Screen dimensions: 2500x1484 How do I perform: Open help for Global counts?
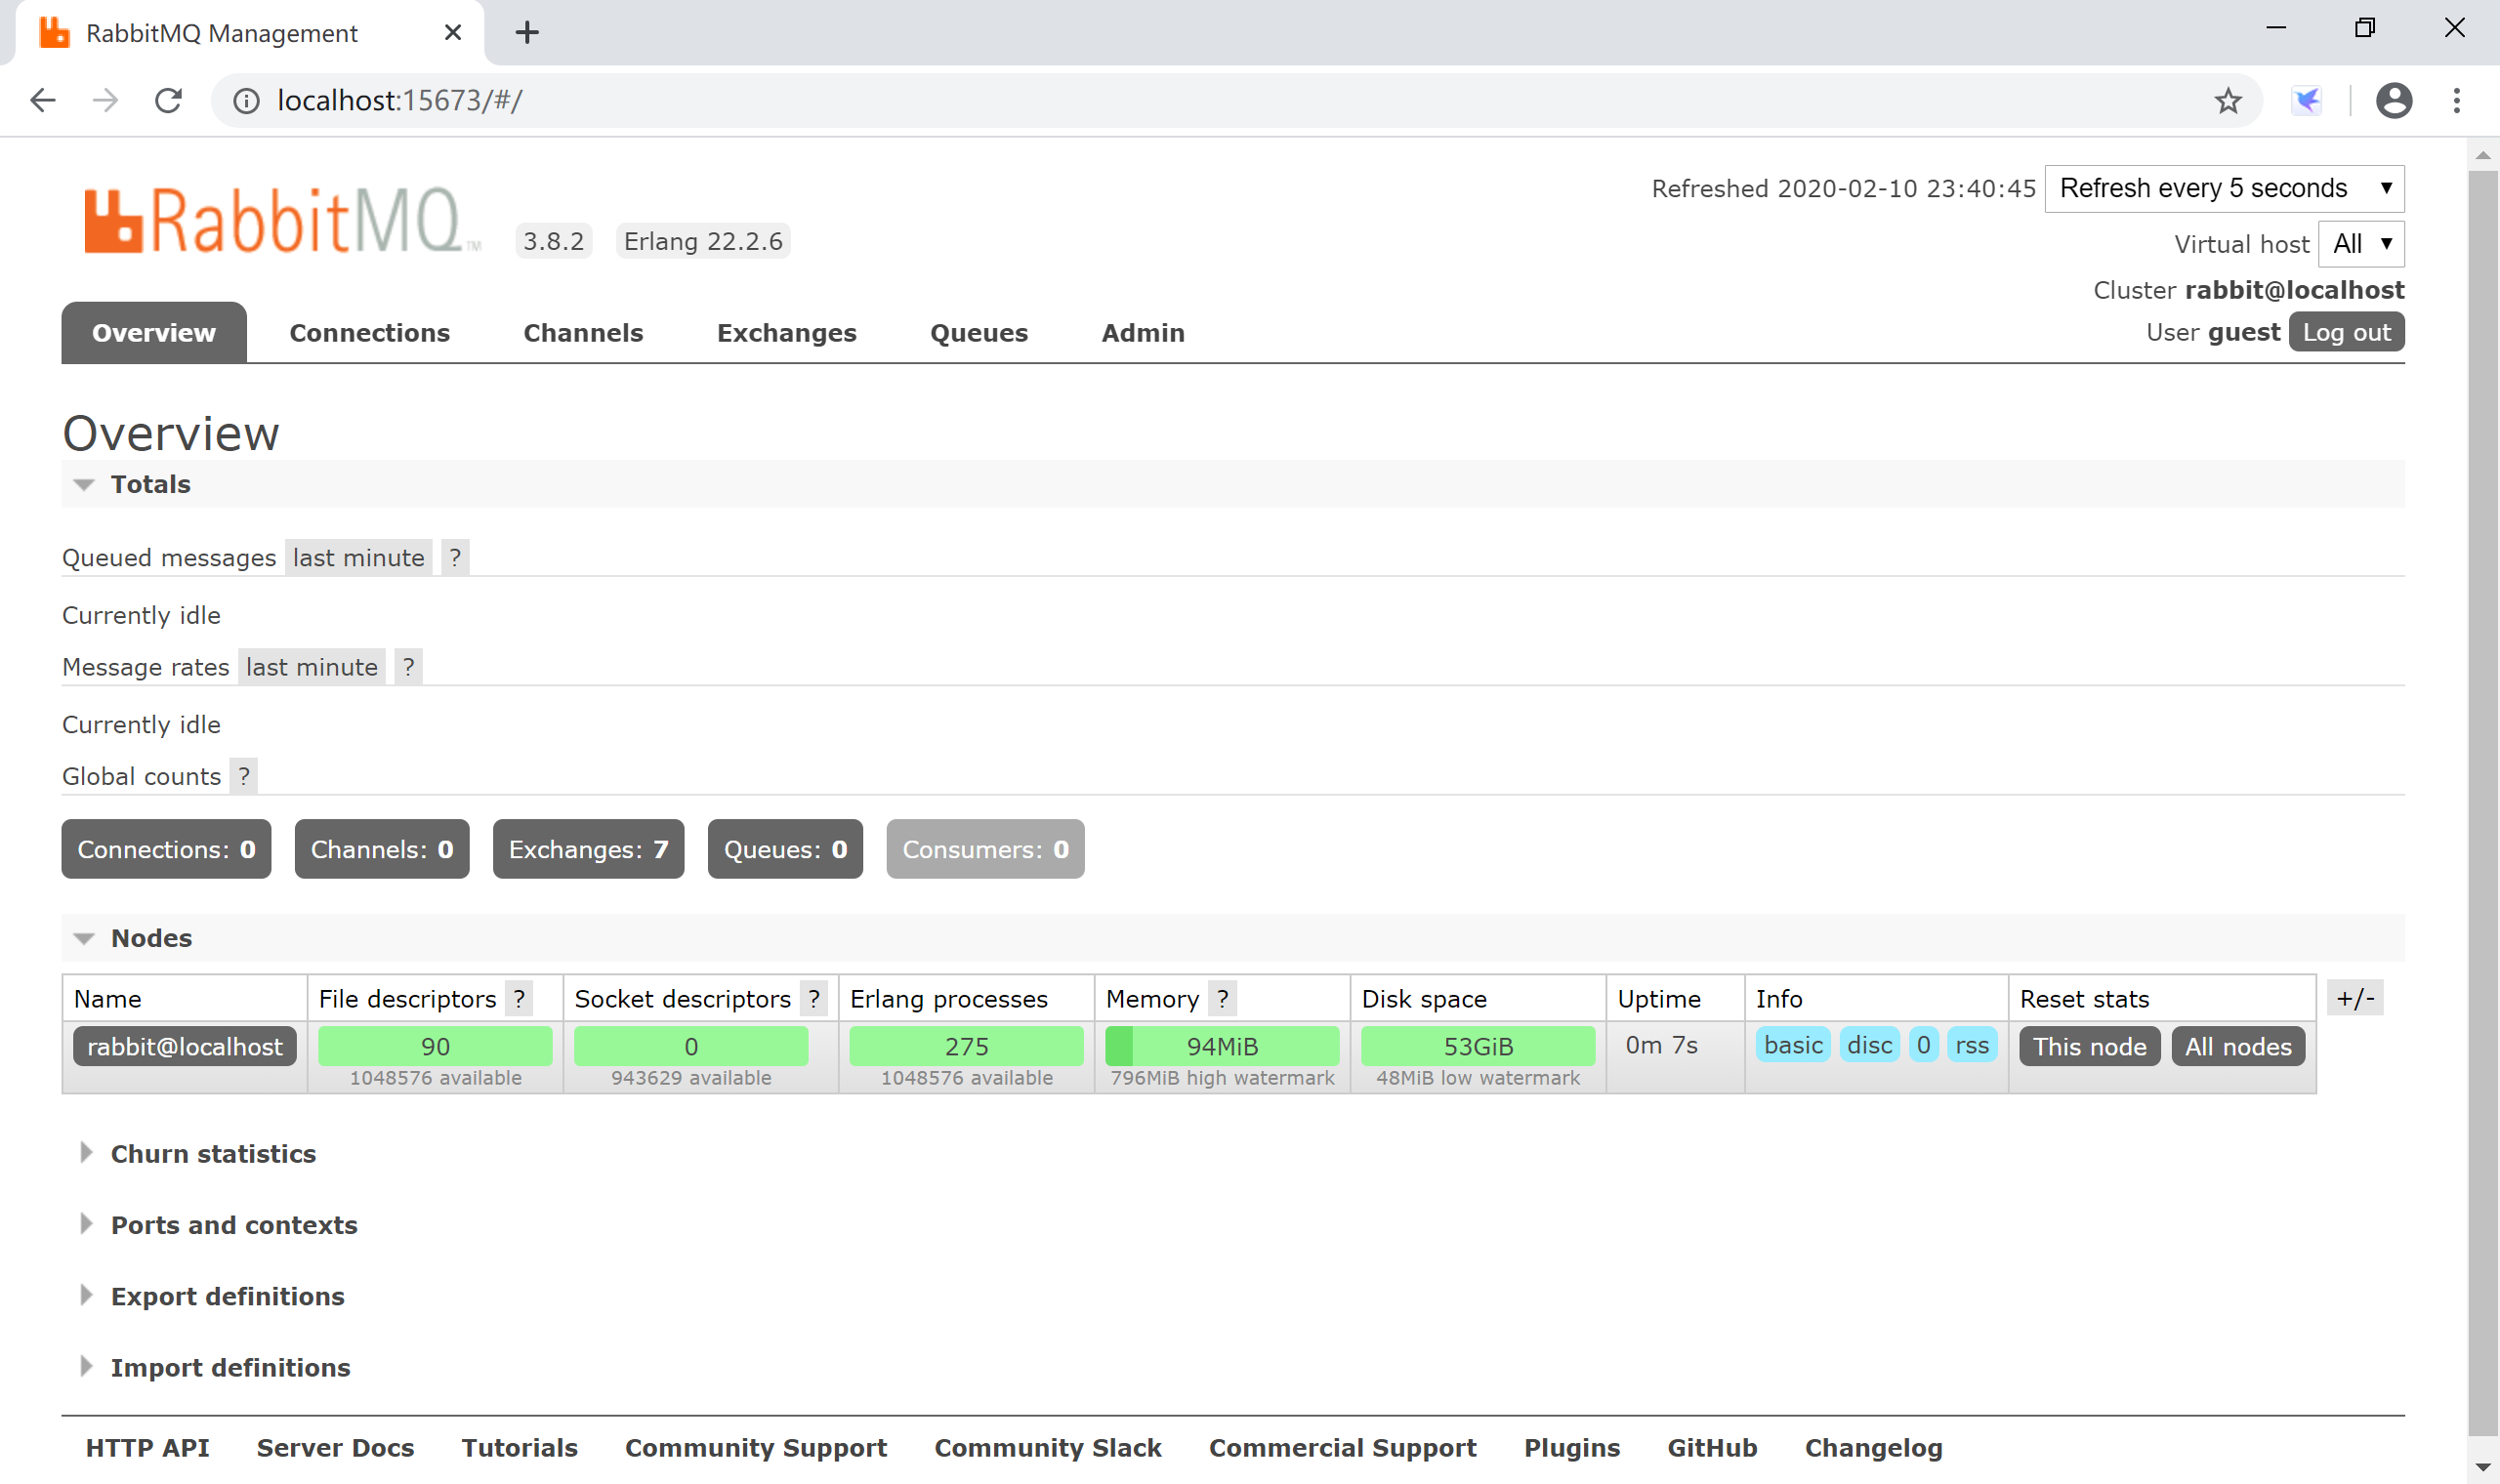(243, 776)
